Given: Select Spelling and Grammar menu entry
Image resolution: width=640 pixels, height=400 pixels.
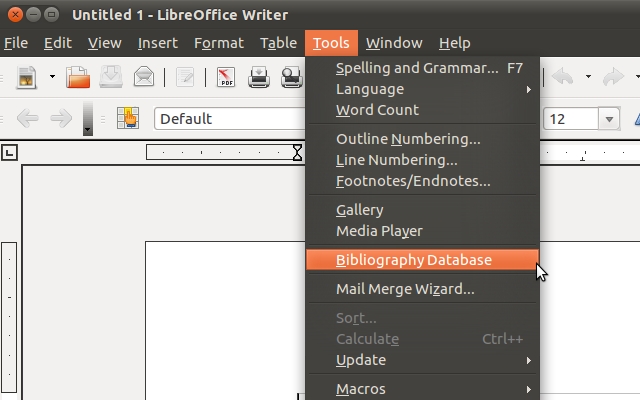Looking at the screenshot, I should [x=422, y=68].
